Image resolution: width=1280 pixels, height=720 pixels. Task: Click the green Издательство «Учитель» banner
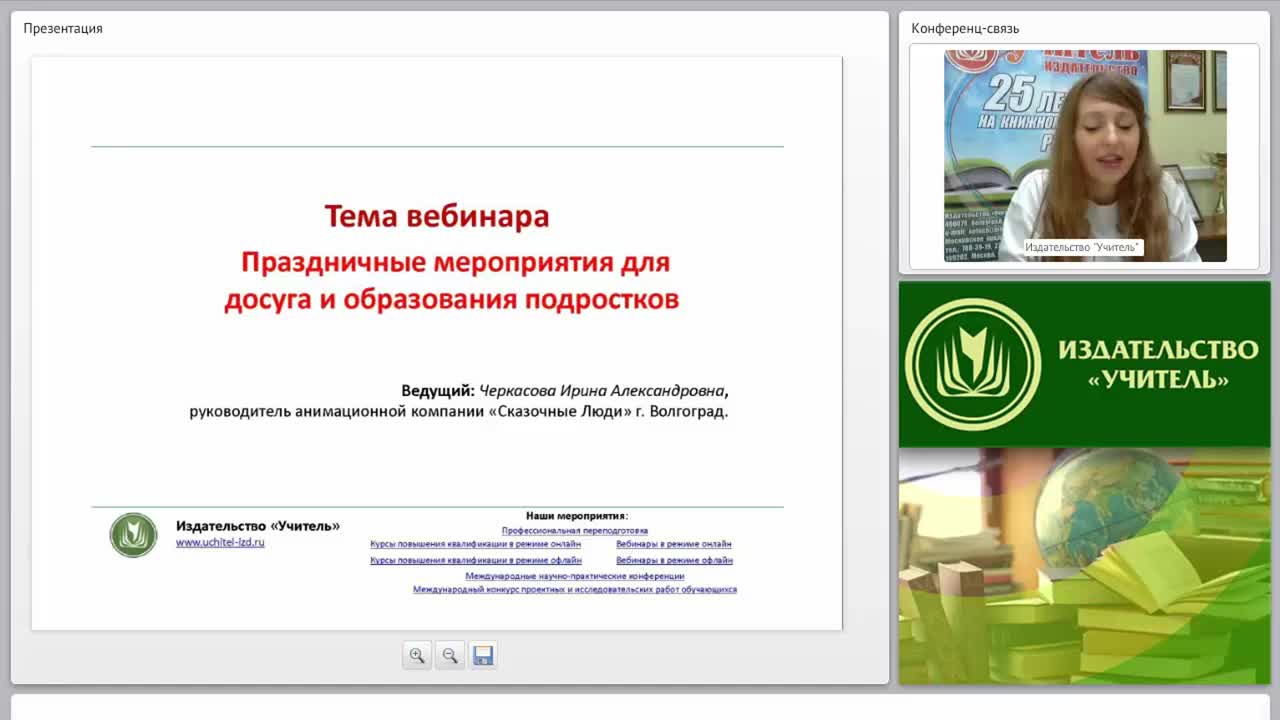(x=1084, y=364)
